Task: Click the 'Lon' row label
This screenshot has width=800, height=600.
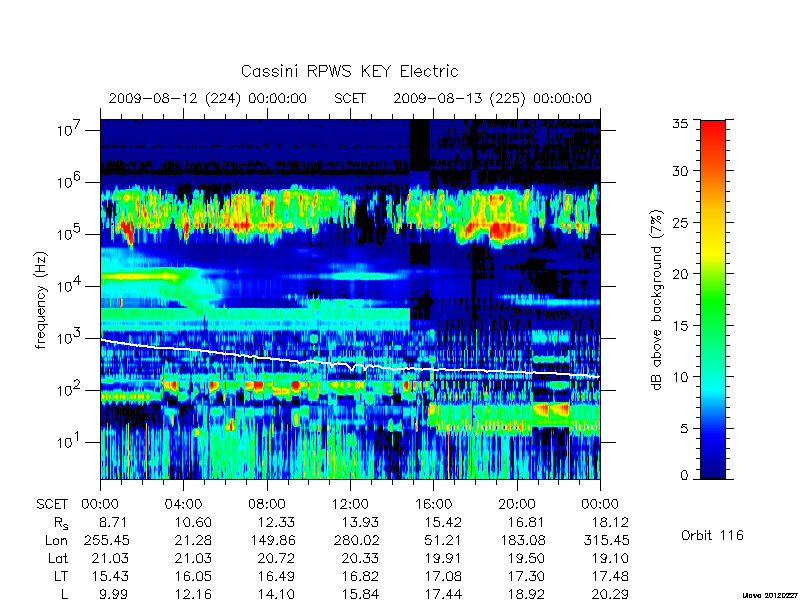Action: click(x=57, y=540)
